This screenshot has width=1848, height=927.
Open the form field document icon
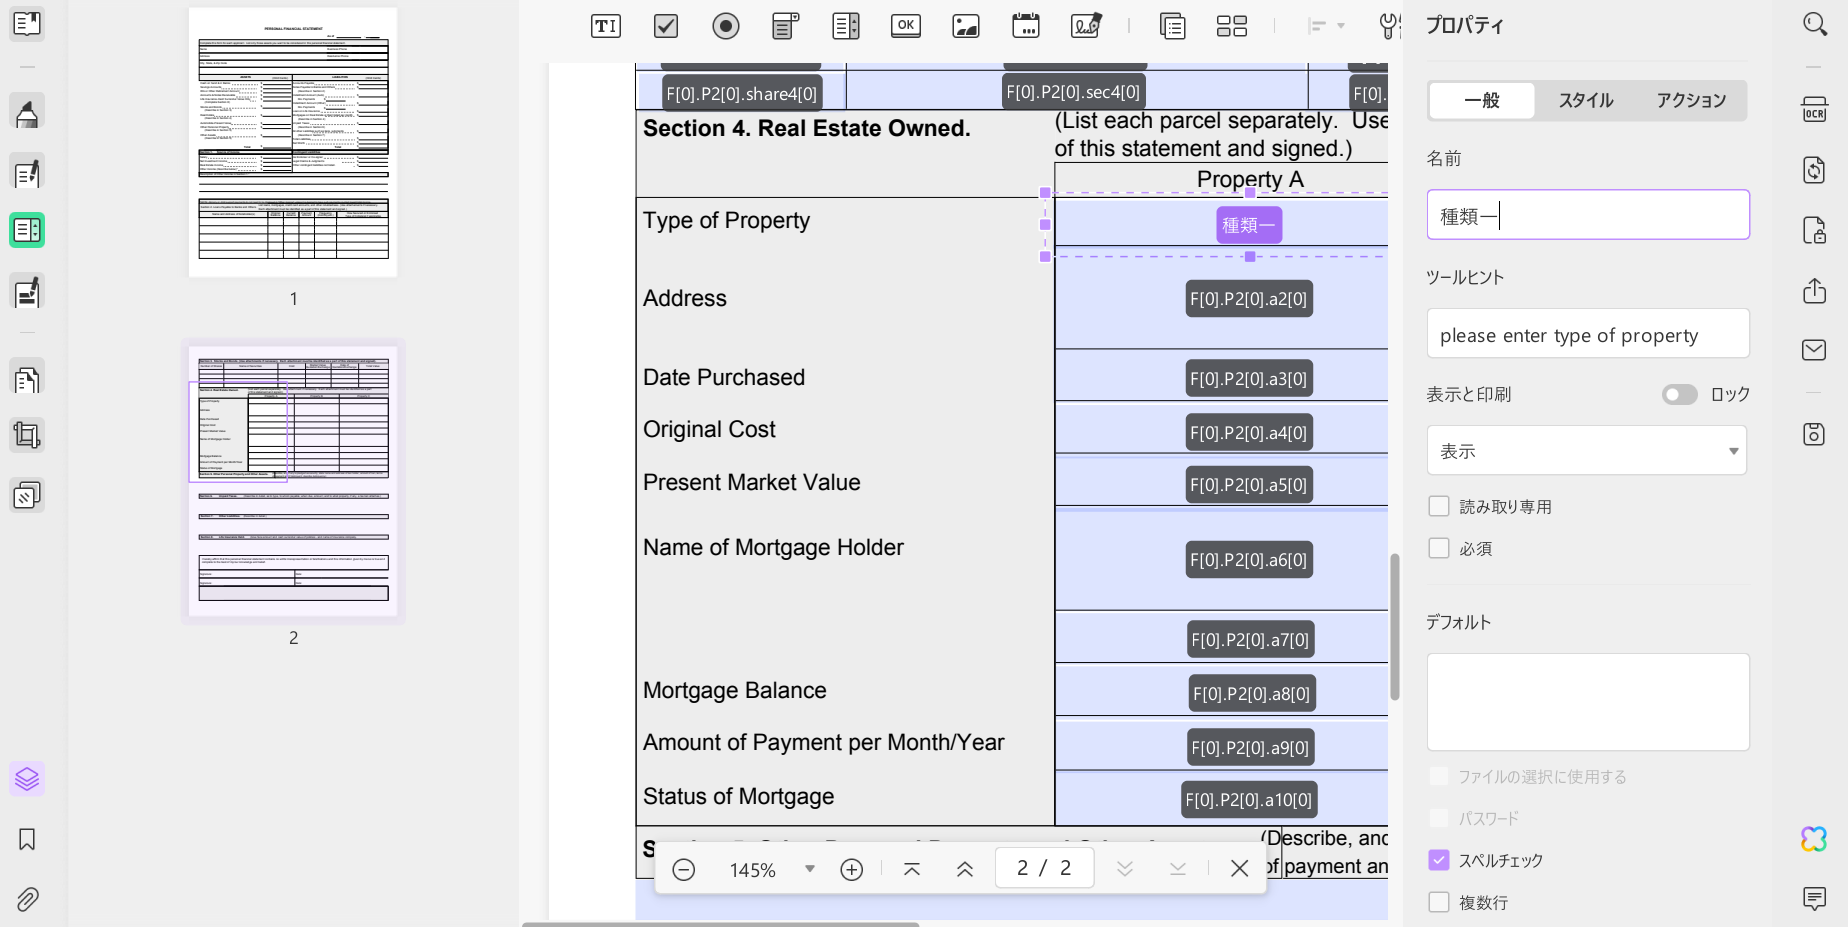(1173, 26)
